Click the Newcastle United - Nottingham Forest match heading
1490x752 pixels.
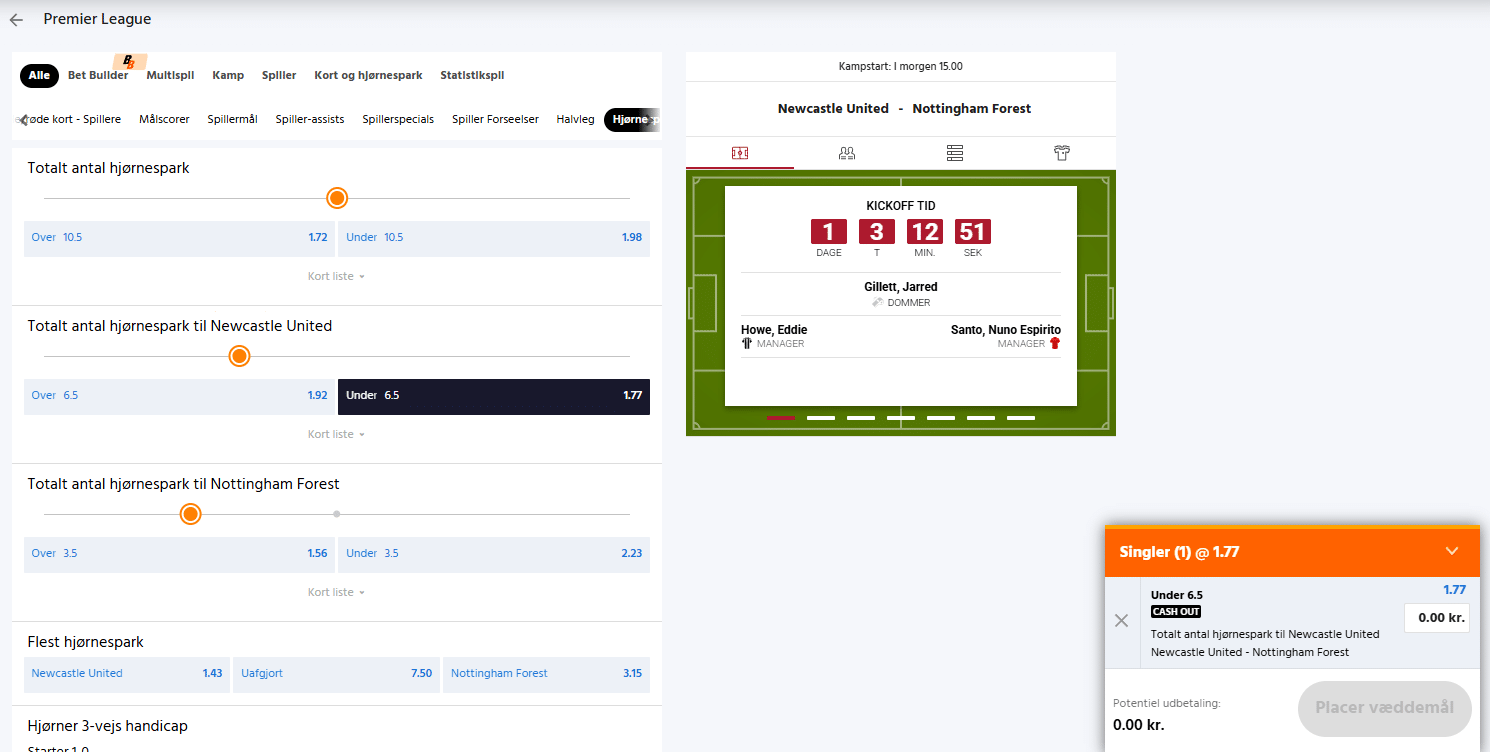pos(904,109)
